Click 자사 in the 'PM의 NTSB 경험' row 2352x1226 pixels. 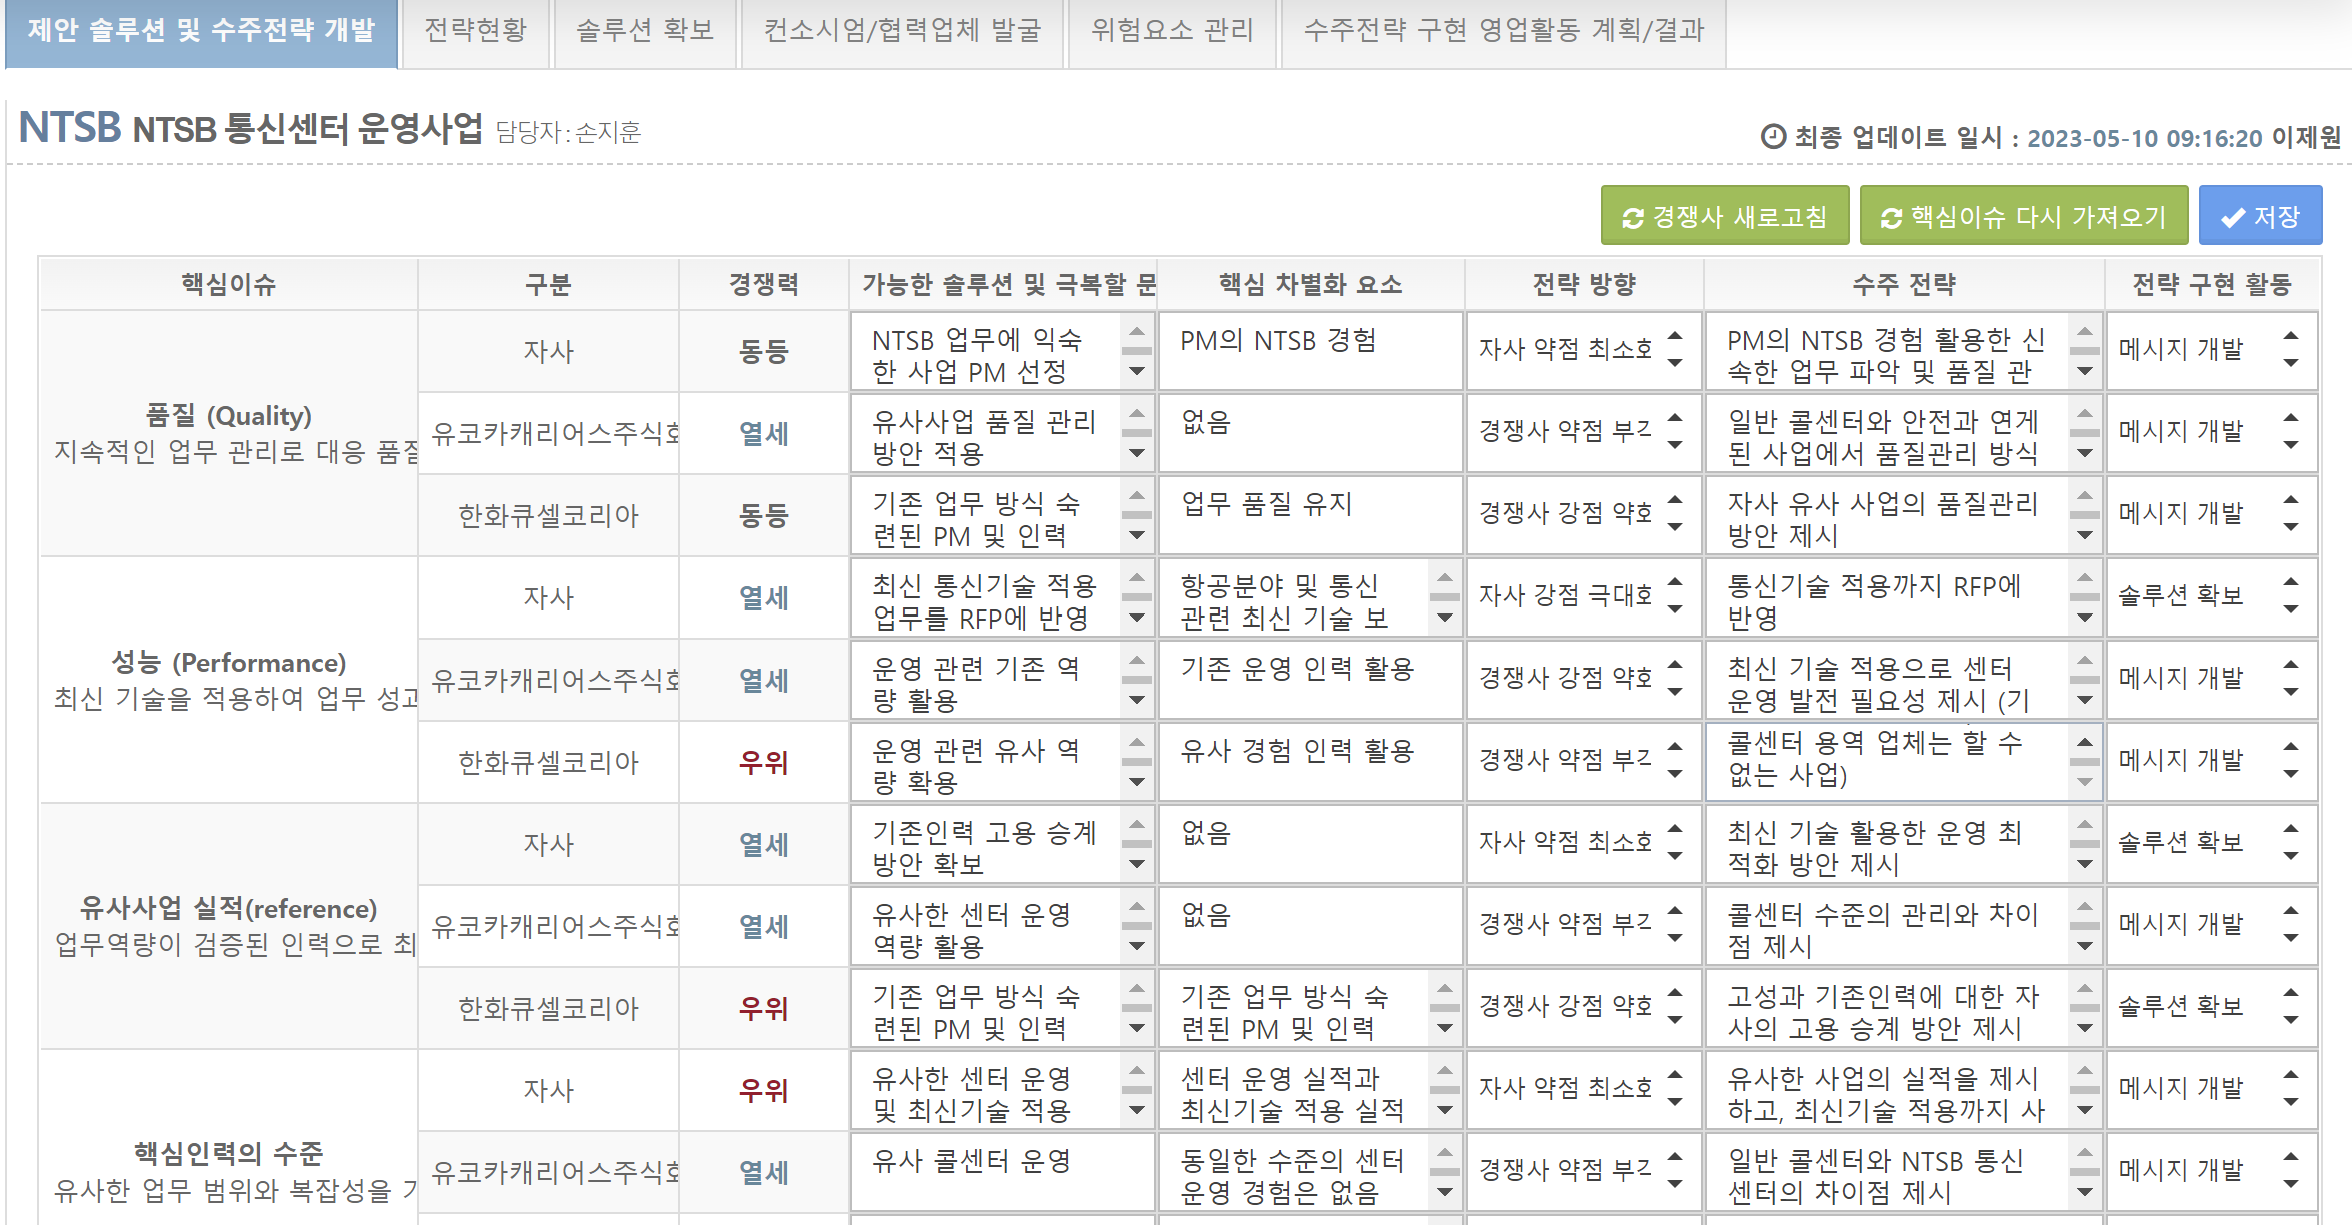(548, 352)
